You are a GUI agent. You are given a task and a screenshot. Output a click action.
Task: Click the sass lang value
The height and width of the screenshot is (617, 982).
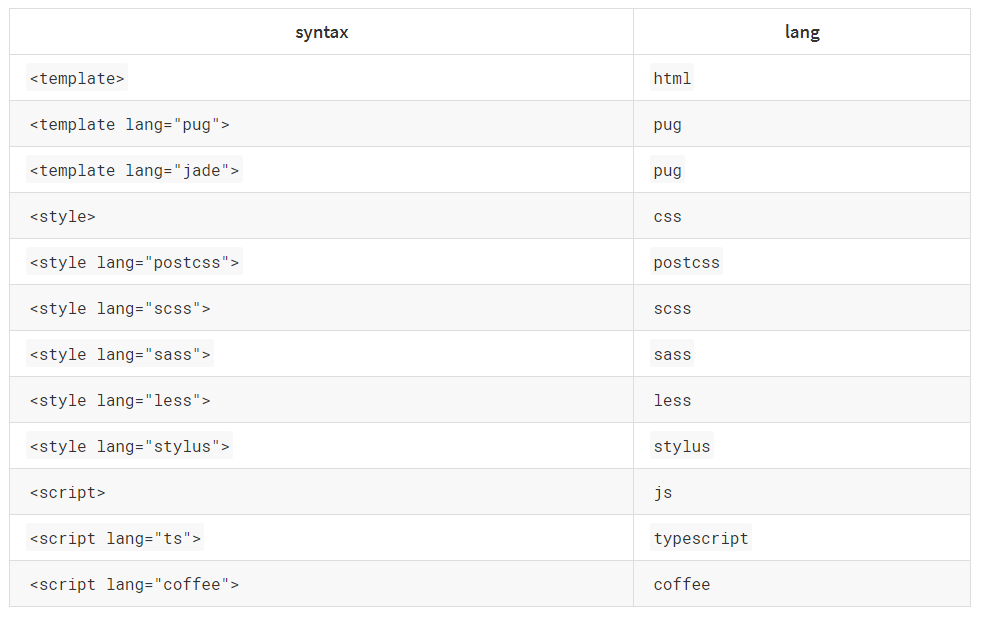tap(671, 354)
